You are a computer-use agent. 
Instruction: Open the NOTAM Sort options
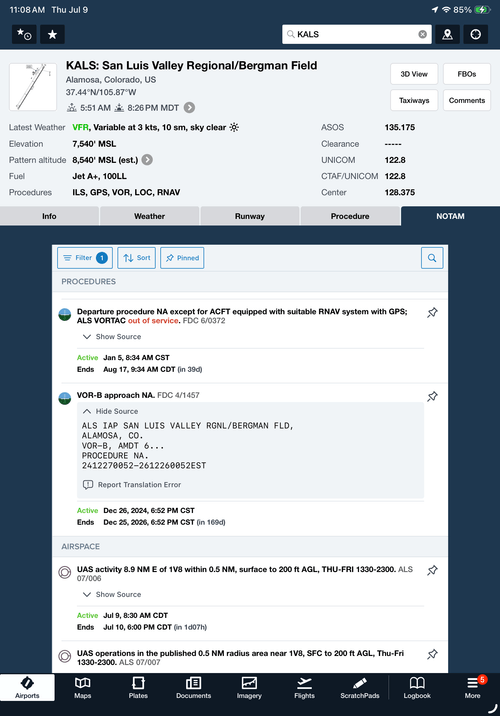(x=137, y=258)
